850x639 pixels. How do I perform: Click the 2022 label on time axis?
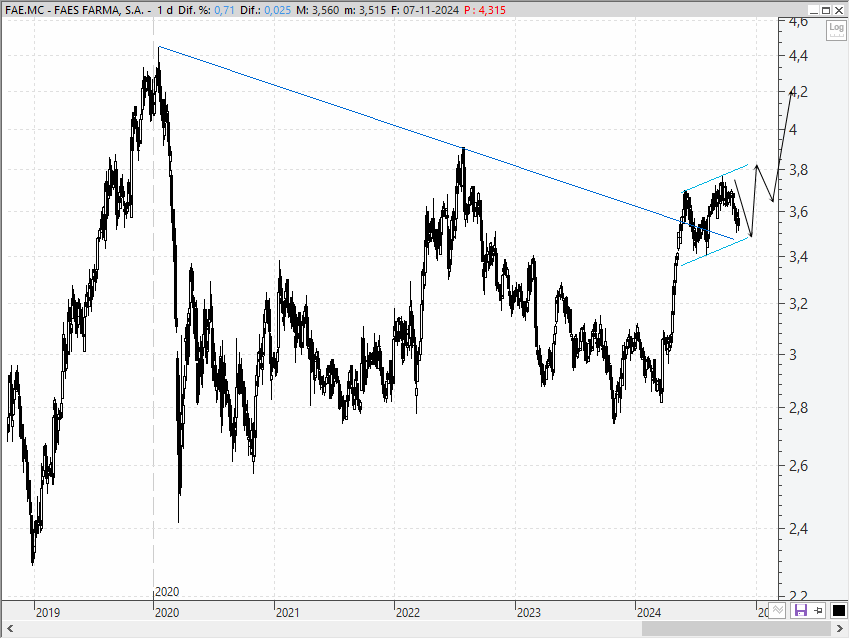(408, 612)
